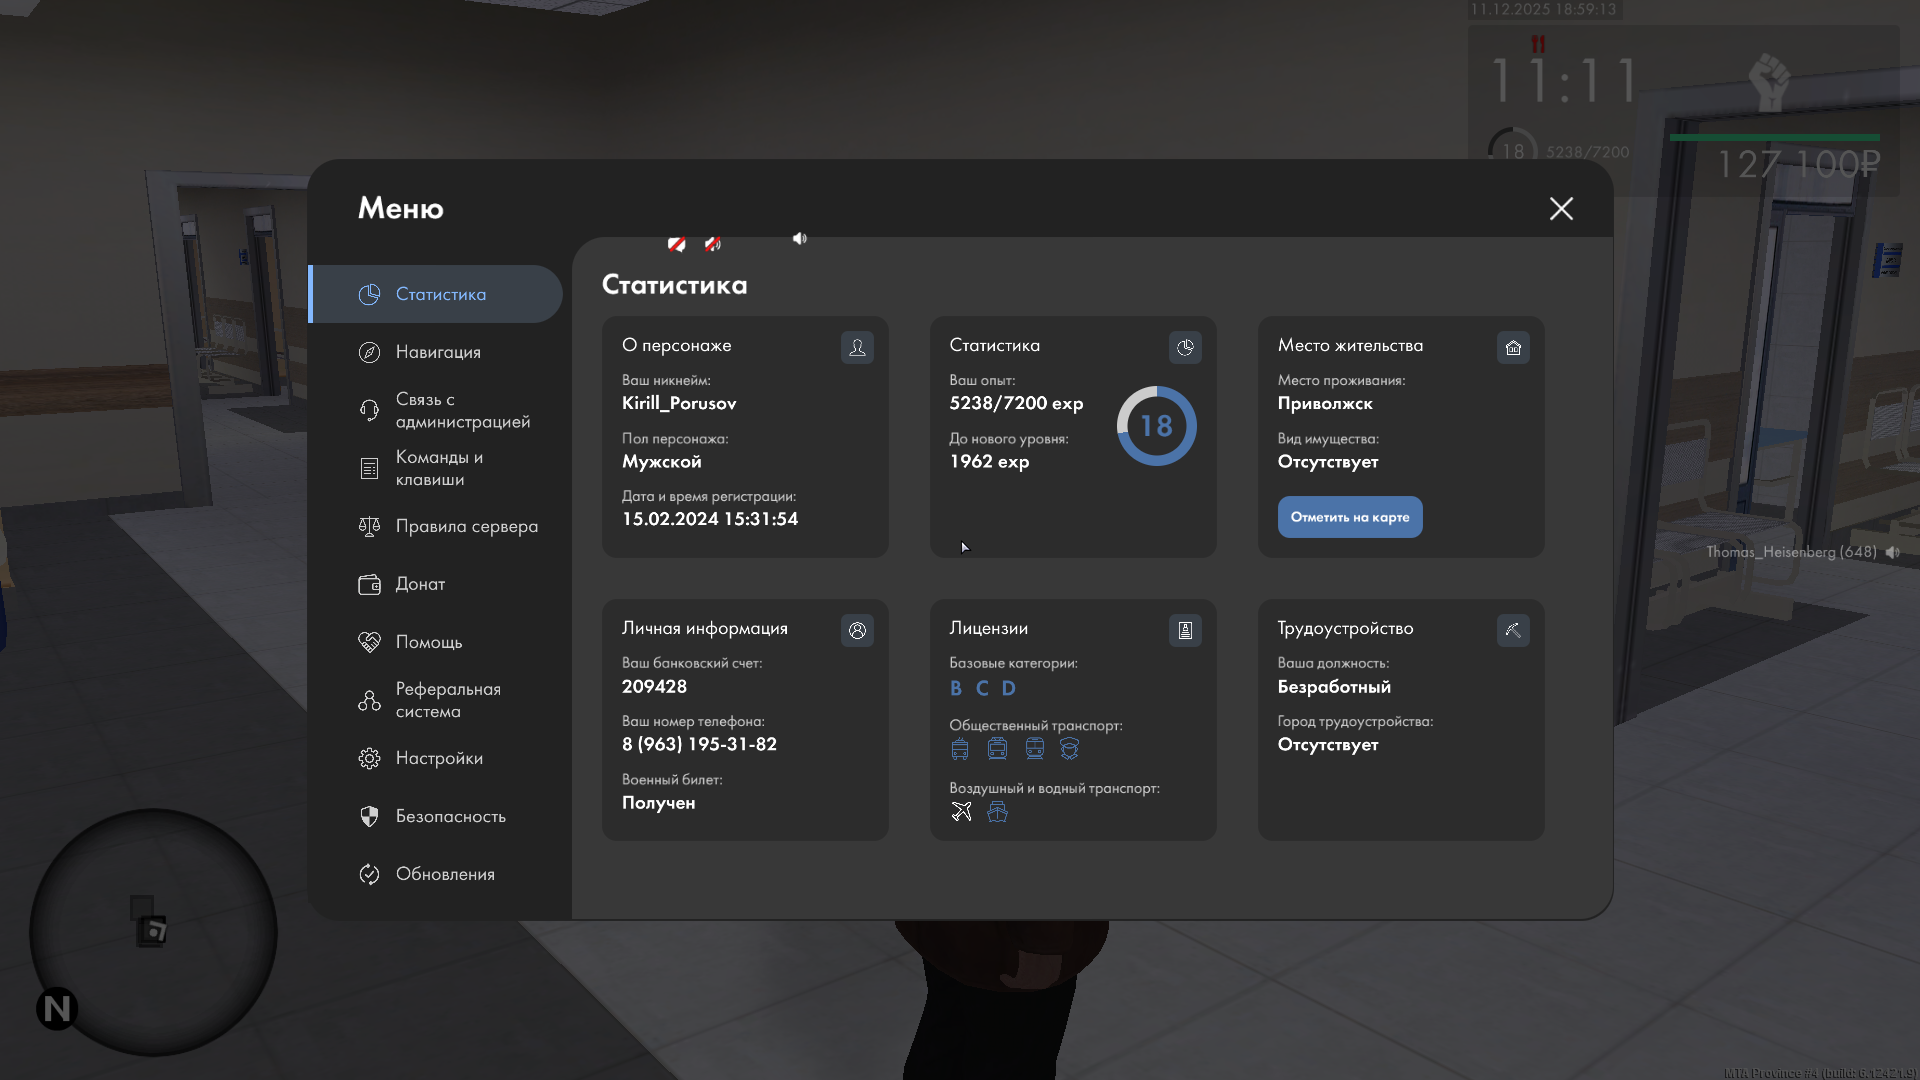Click the speaker volume icon above Статистика heading
The image size is (1920, 1080).
tap(799, 238)
